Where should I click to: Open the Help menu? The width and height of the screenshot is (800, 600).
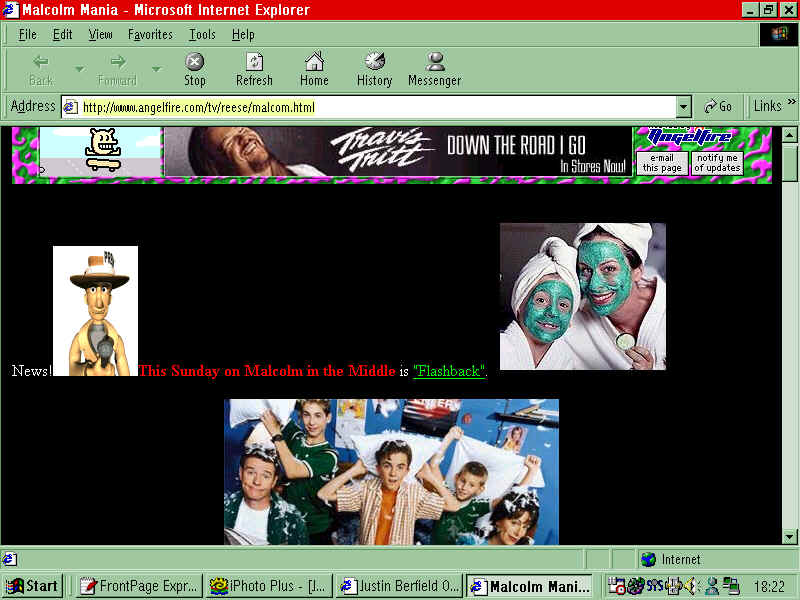(243, 35)
